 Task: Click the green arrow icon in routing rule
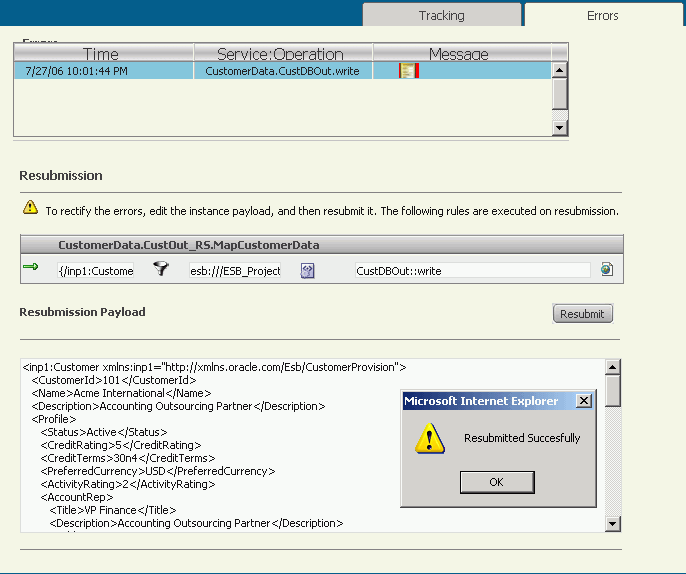click(30, 266)
